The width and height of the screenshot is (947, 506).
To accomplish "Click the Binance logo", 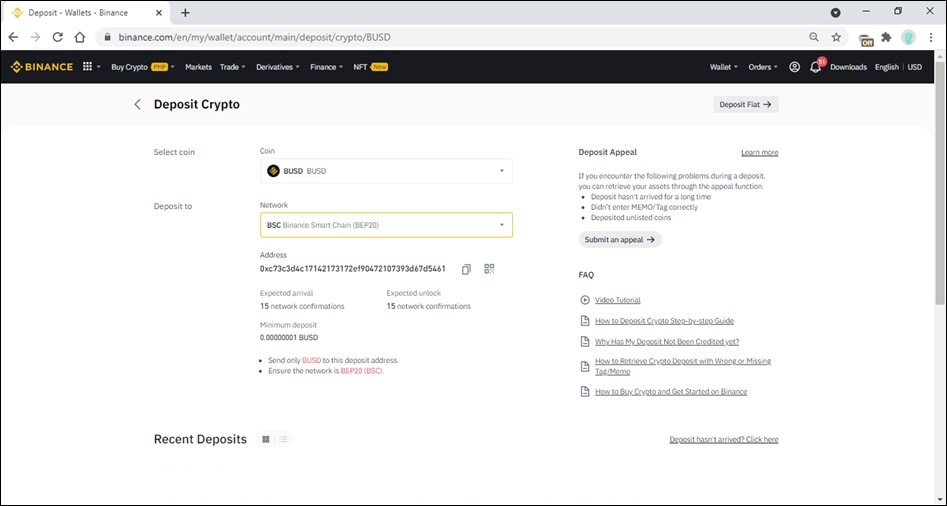I will [42, 66].
